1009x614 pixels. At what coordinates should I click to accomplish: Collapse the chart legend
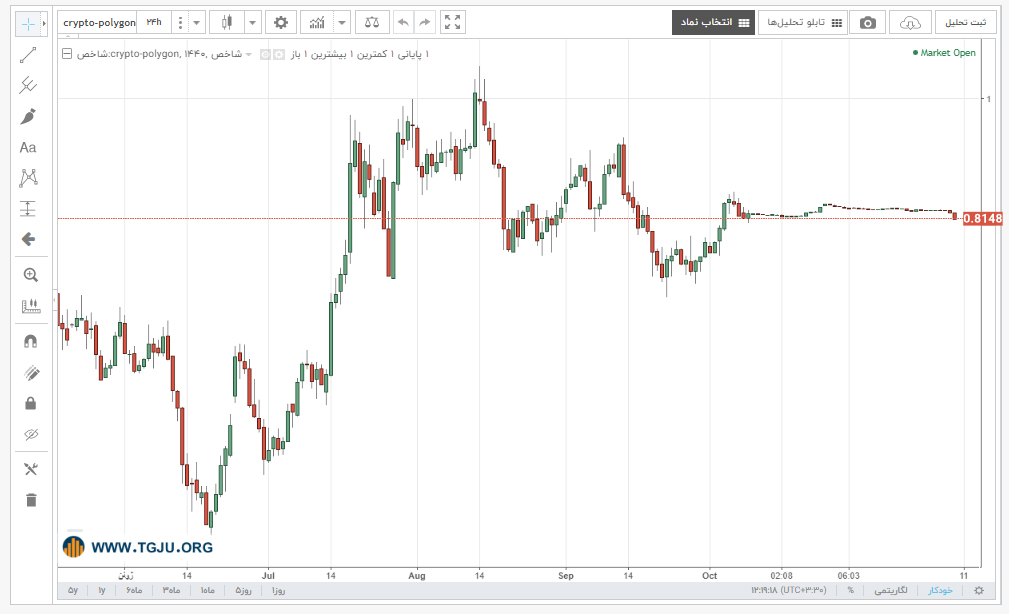click(x=67, y=54)
